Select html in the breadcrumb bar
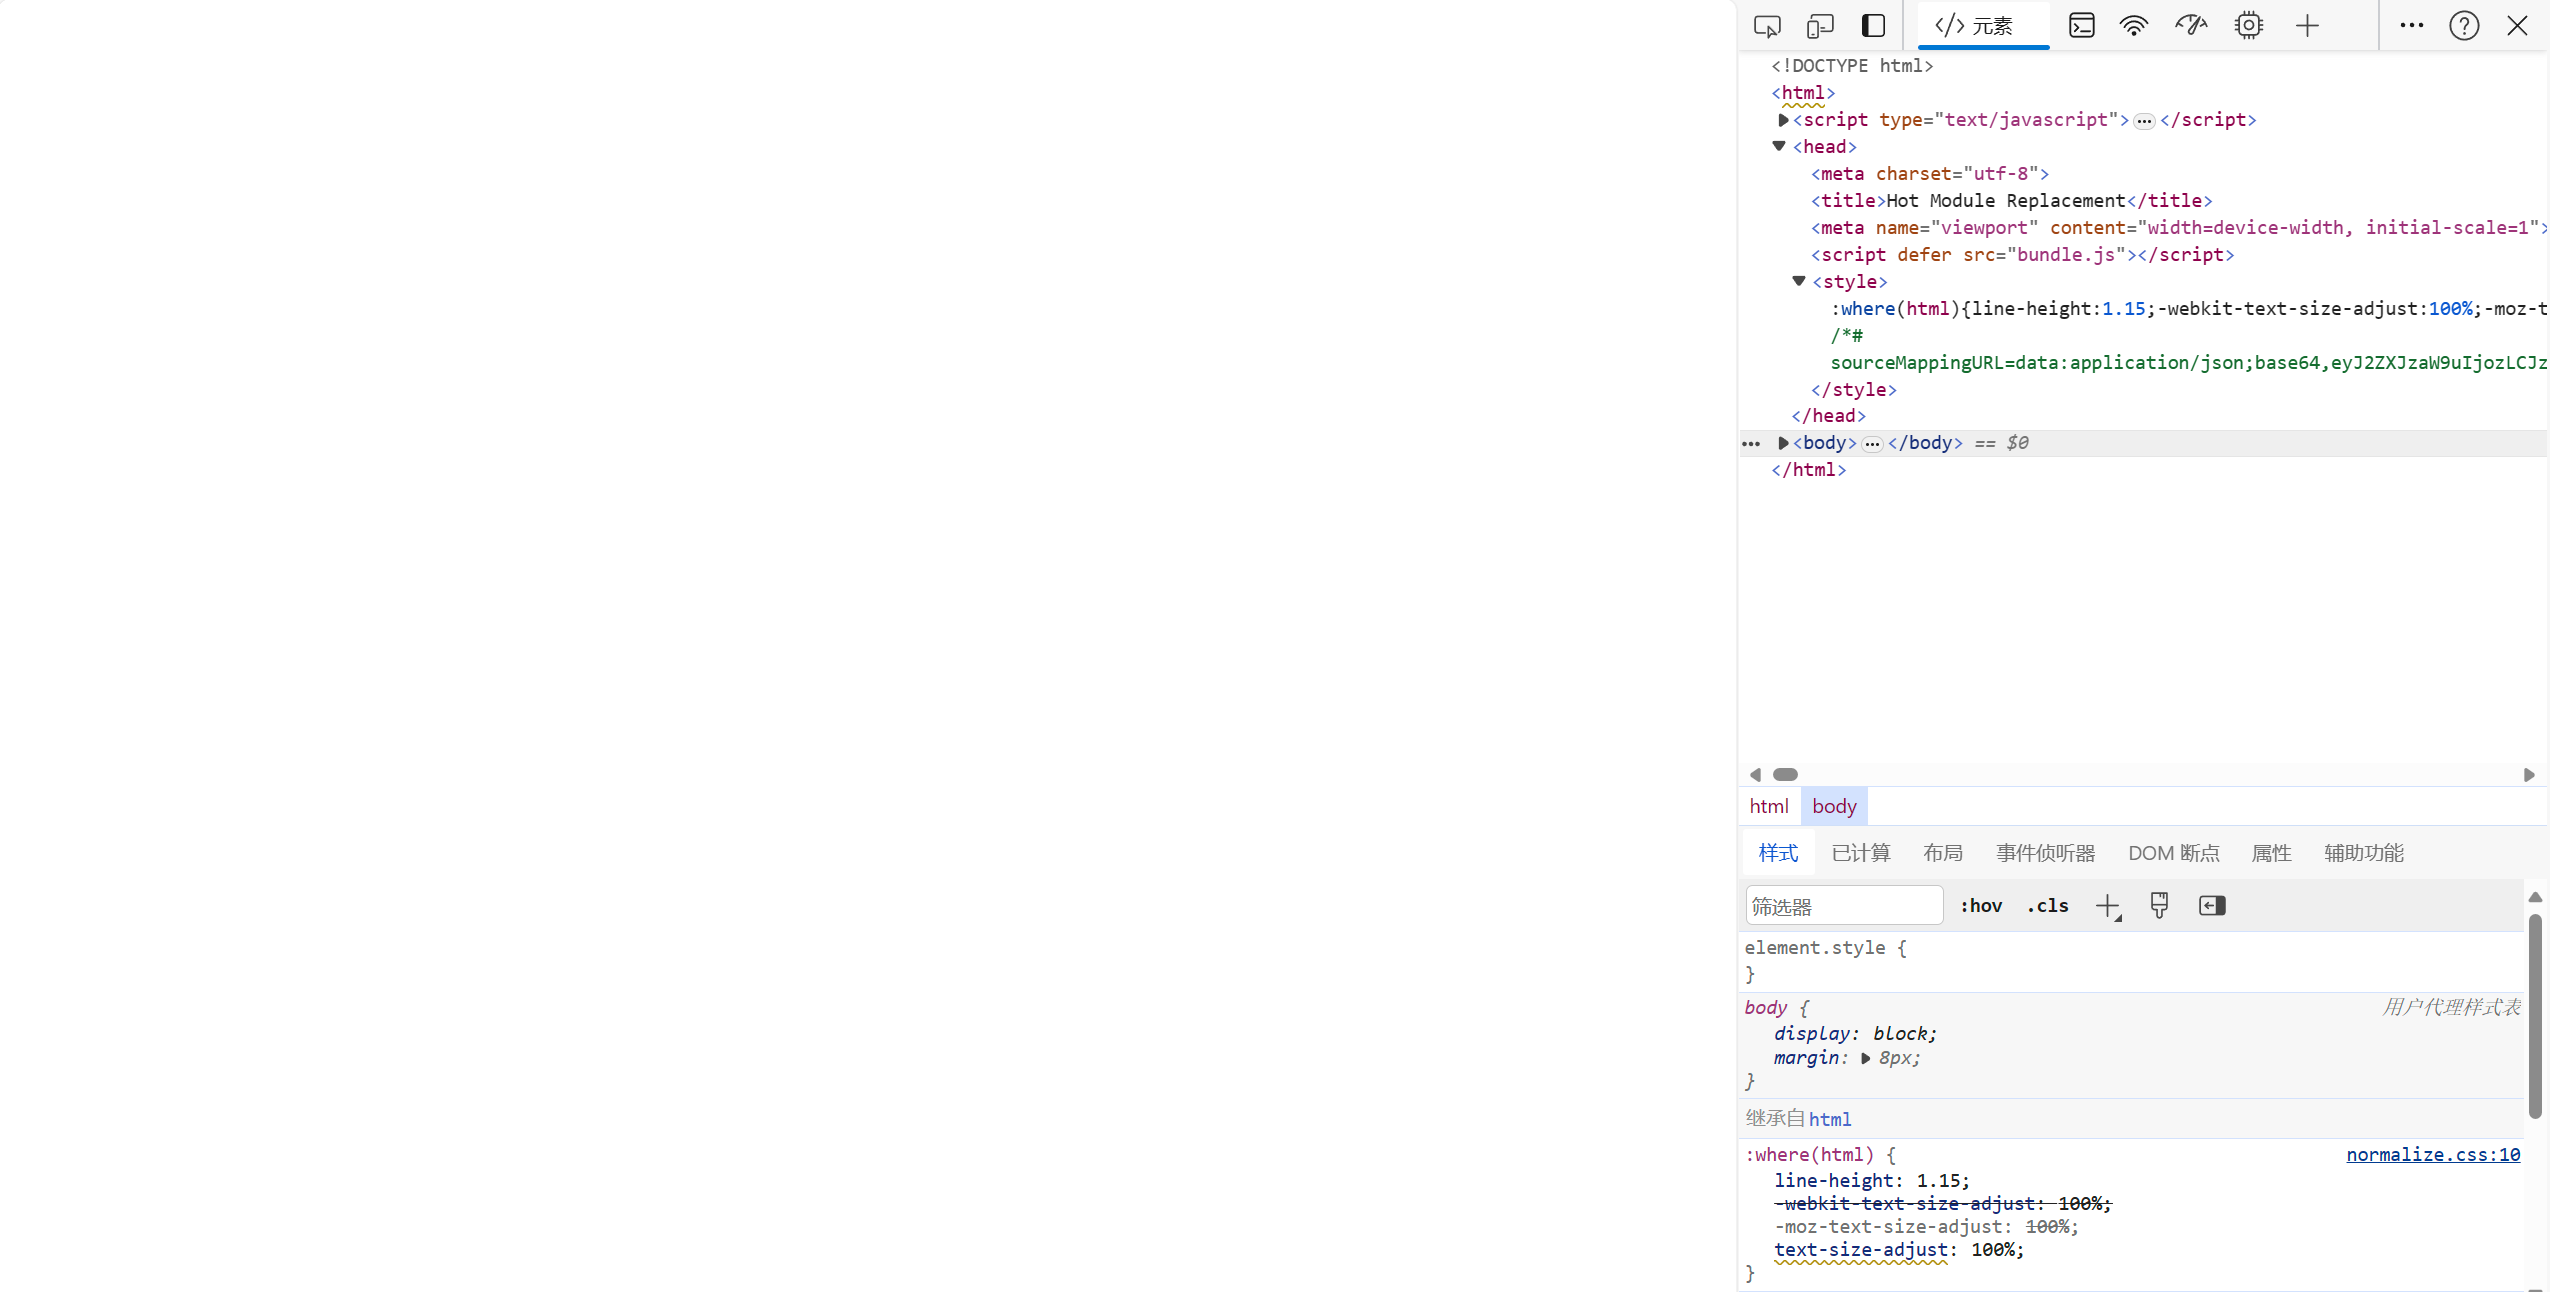2550x1292 pixels. coord(1769,806)
